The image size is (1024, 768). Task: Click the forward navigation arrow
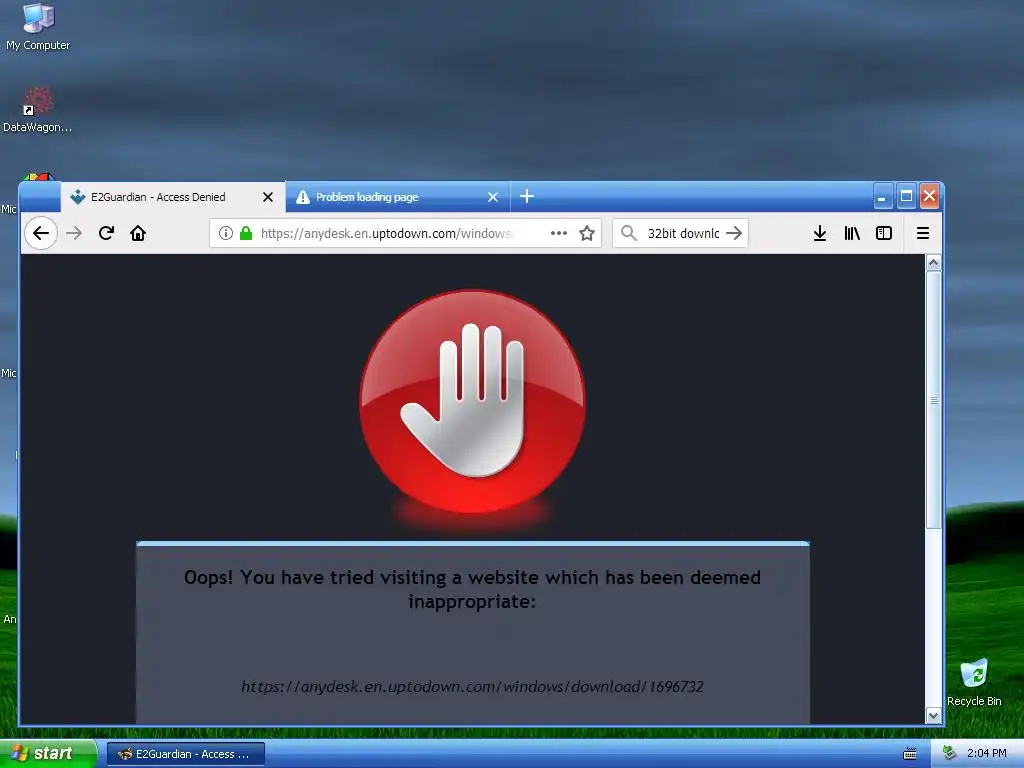(x=74, y=233)
